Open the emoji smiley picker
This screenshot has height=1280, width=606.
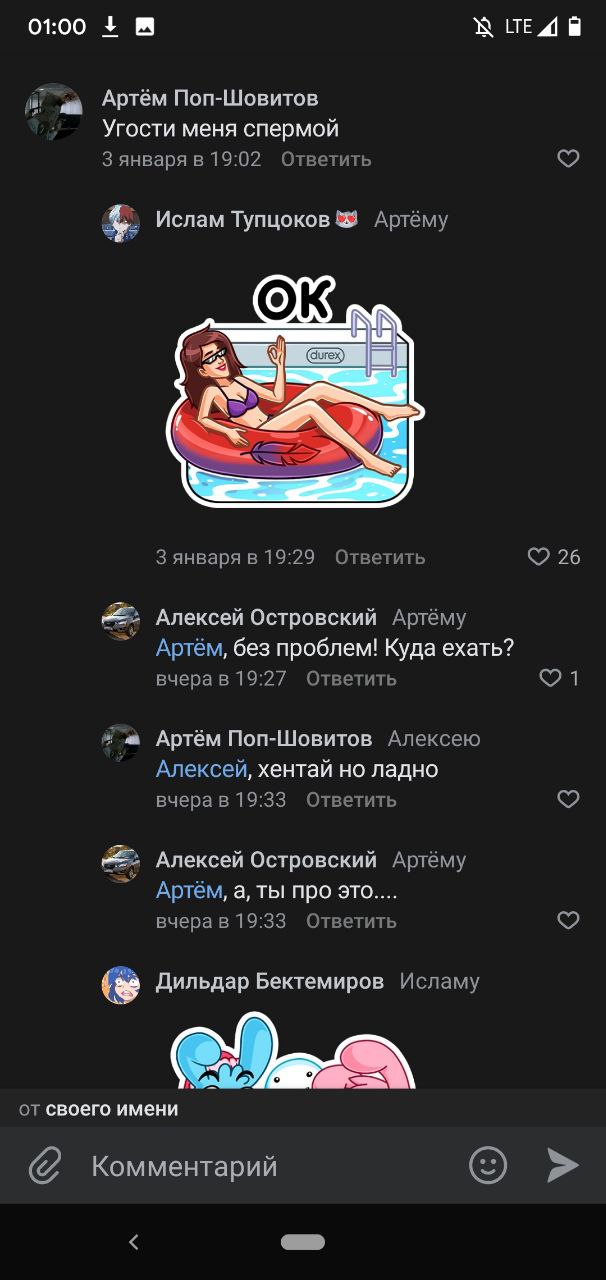click(x=488, y=1165)
